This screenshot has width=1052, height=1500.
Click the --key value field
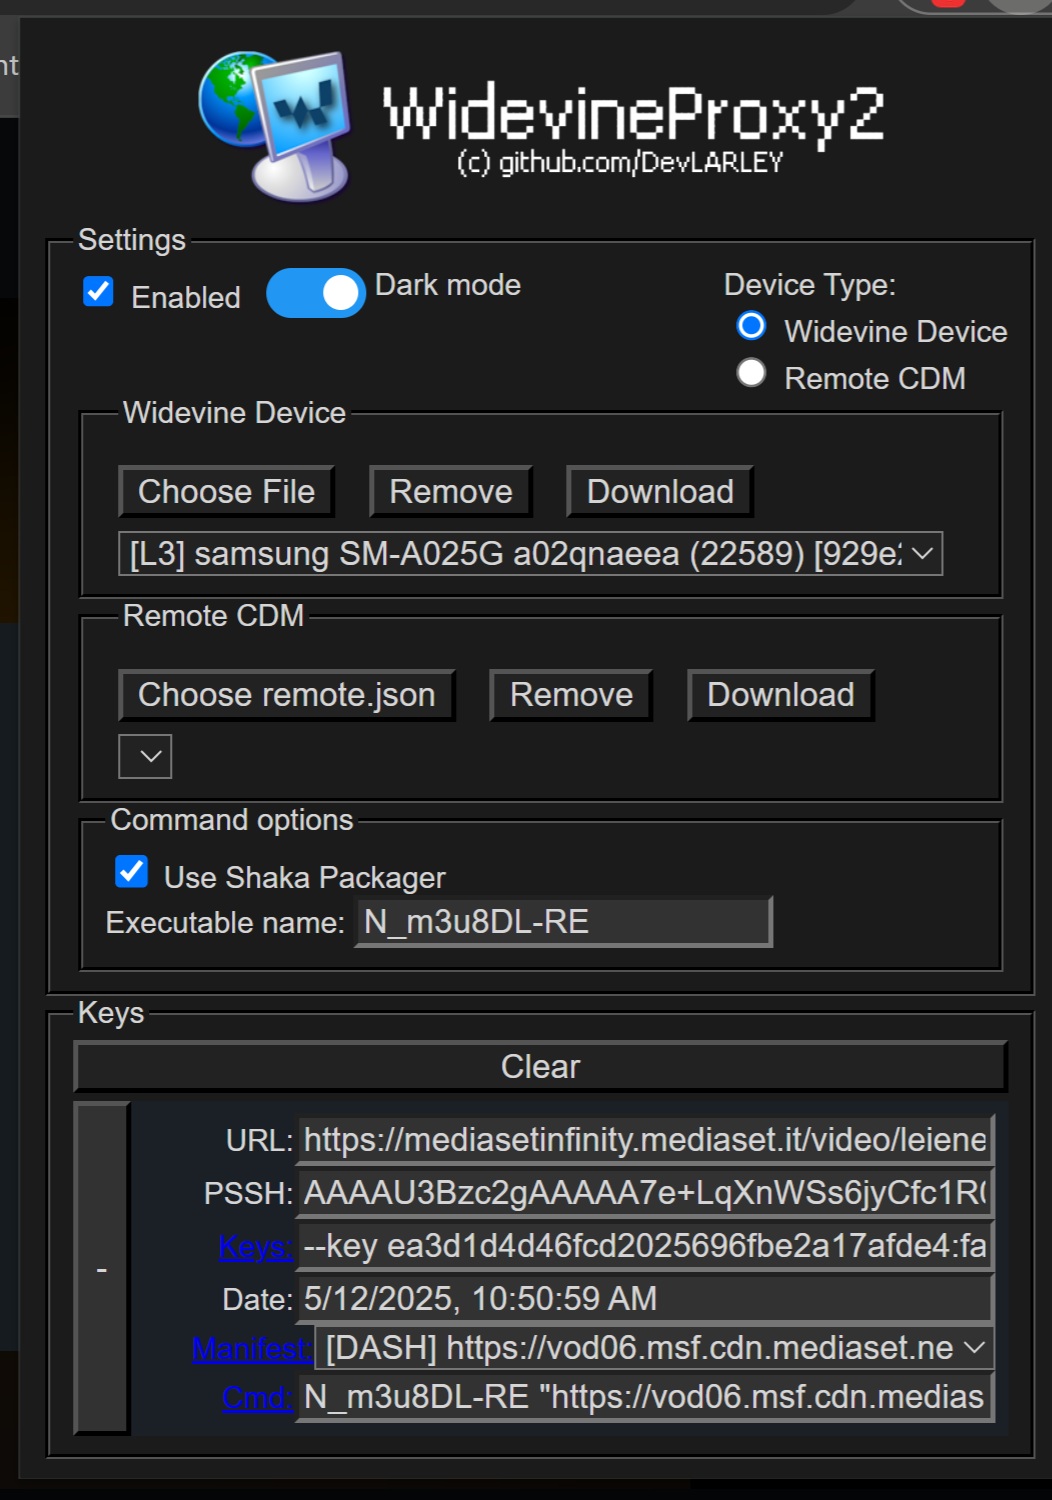(x=645, y=1246)
